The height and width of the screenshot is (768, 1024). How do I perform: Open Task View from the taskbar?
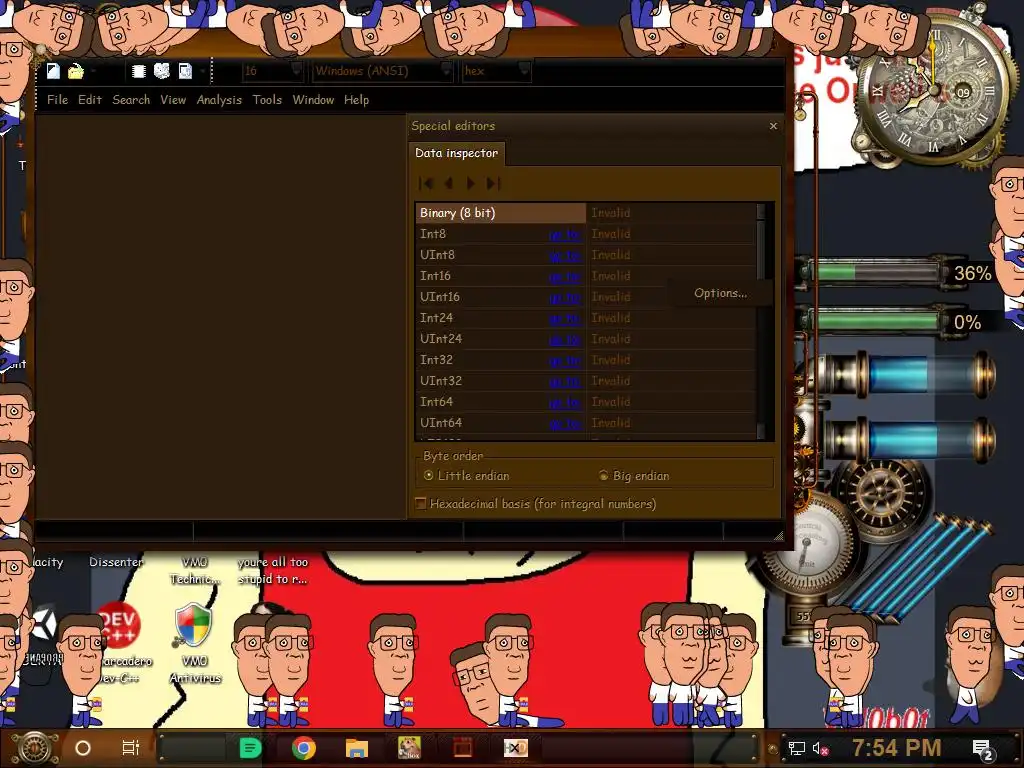[131, 748]
